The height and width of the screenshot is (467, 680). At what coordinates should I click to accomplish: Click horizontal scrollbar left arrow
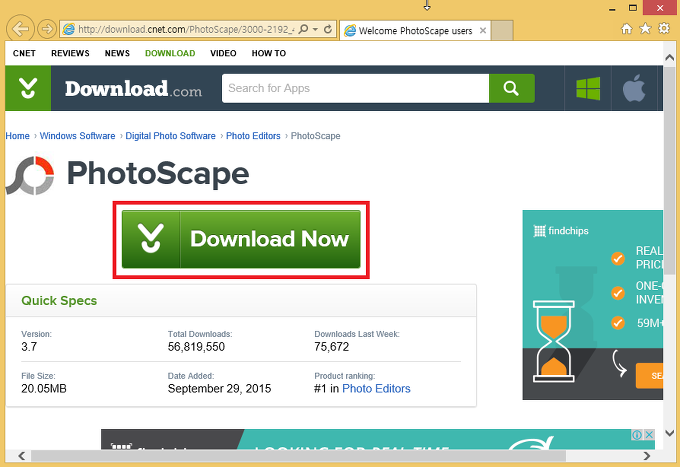22,456
